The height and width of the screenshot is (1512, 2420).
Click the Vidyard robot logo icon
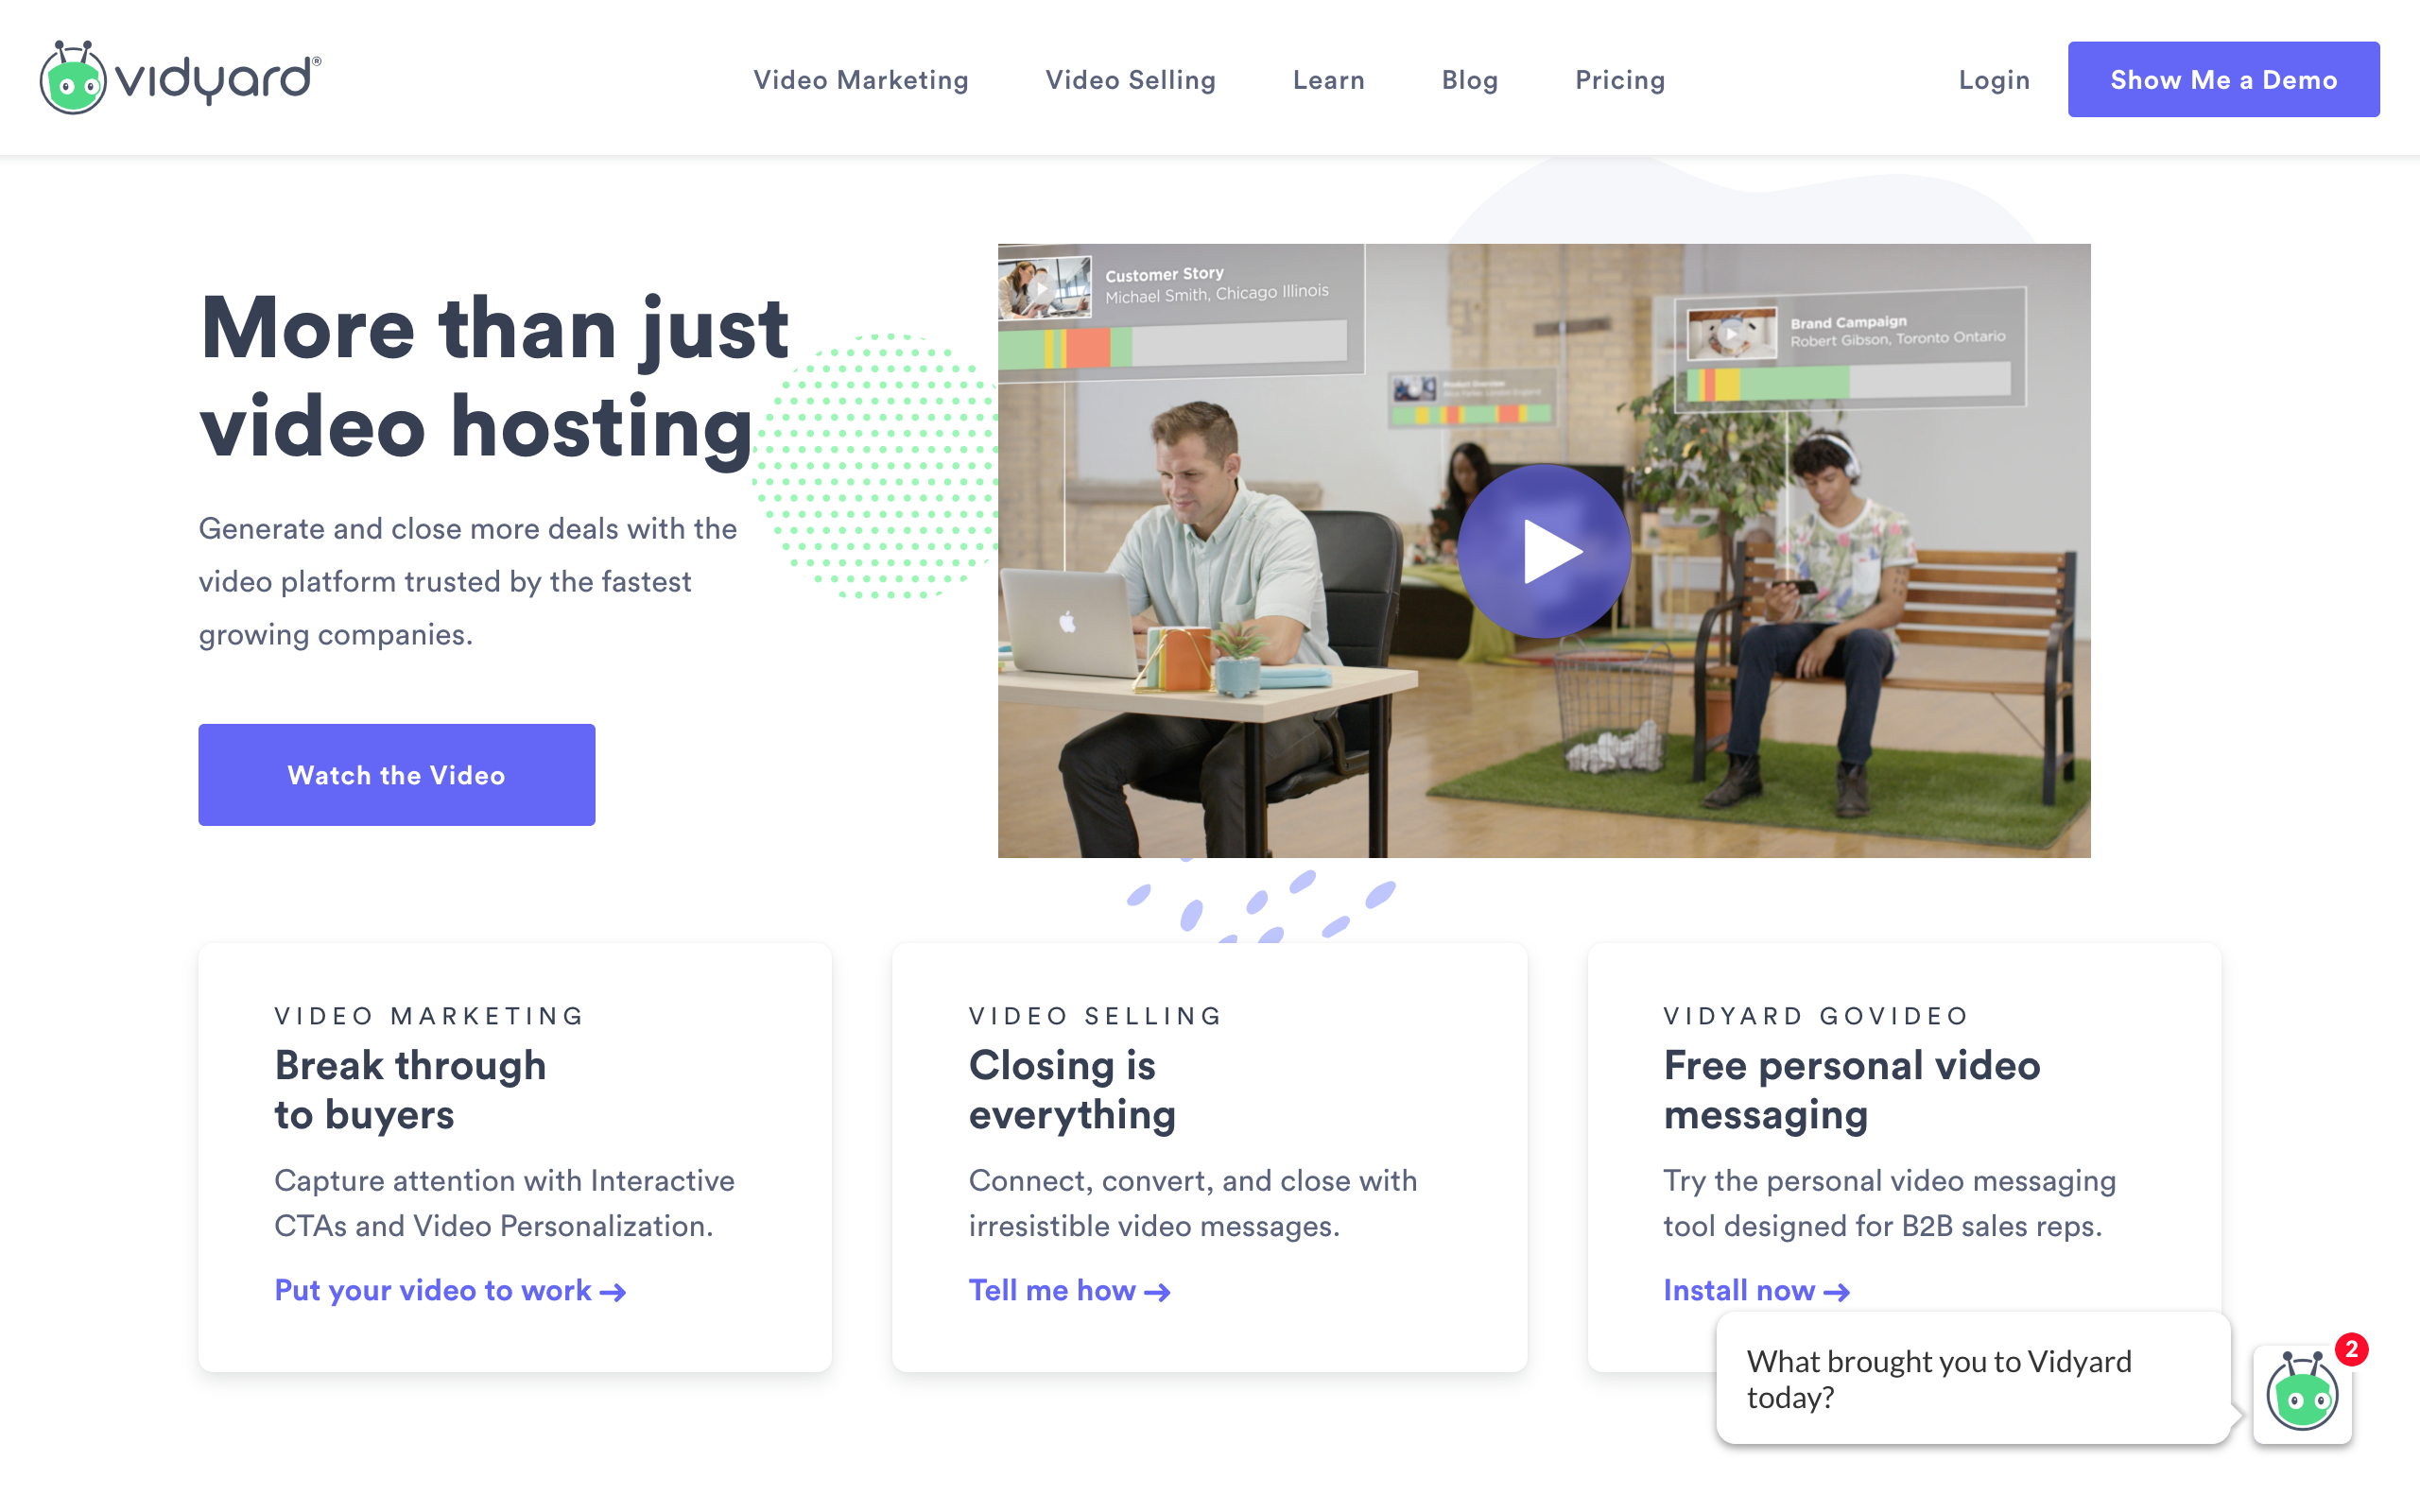click(x=72, y=79)
